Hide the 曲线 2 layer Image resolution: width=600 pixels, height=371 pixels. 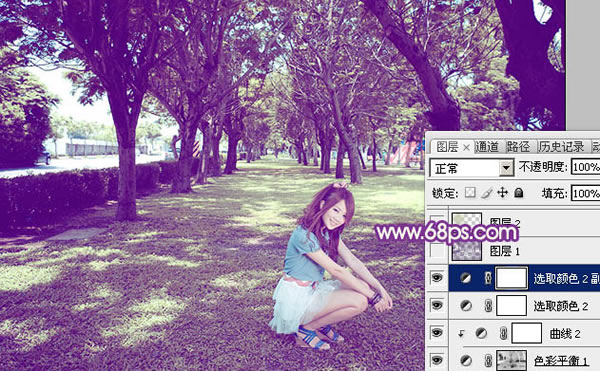437,333
